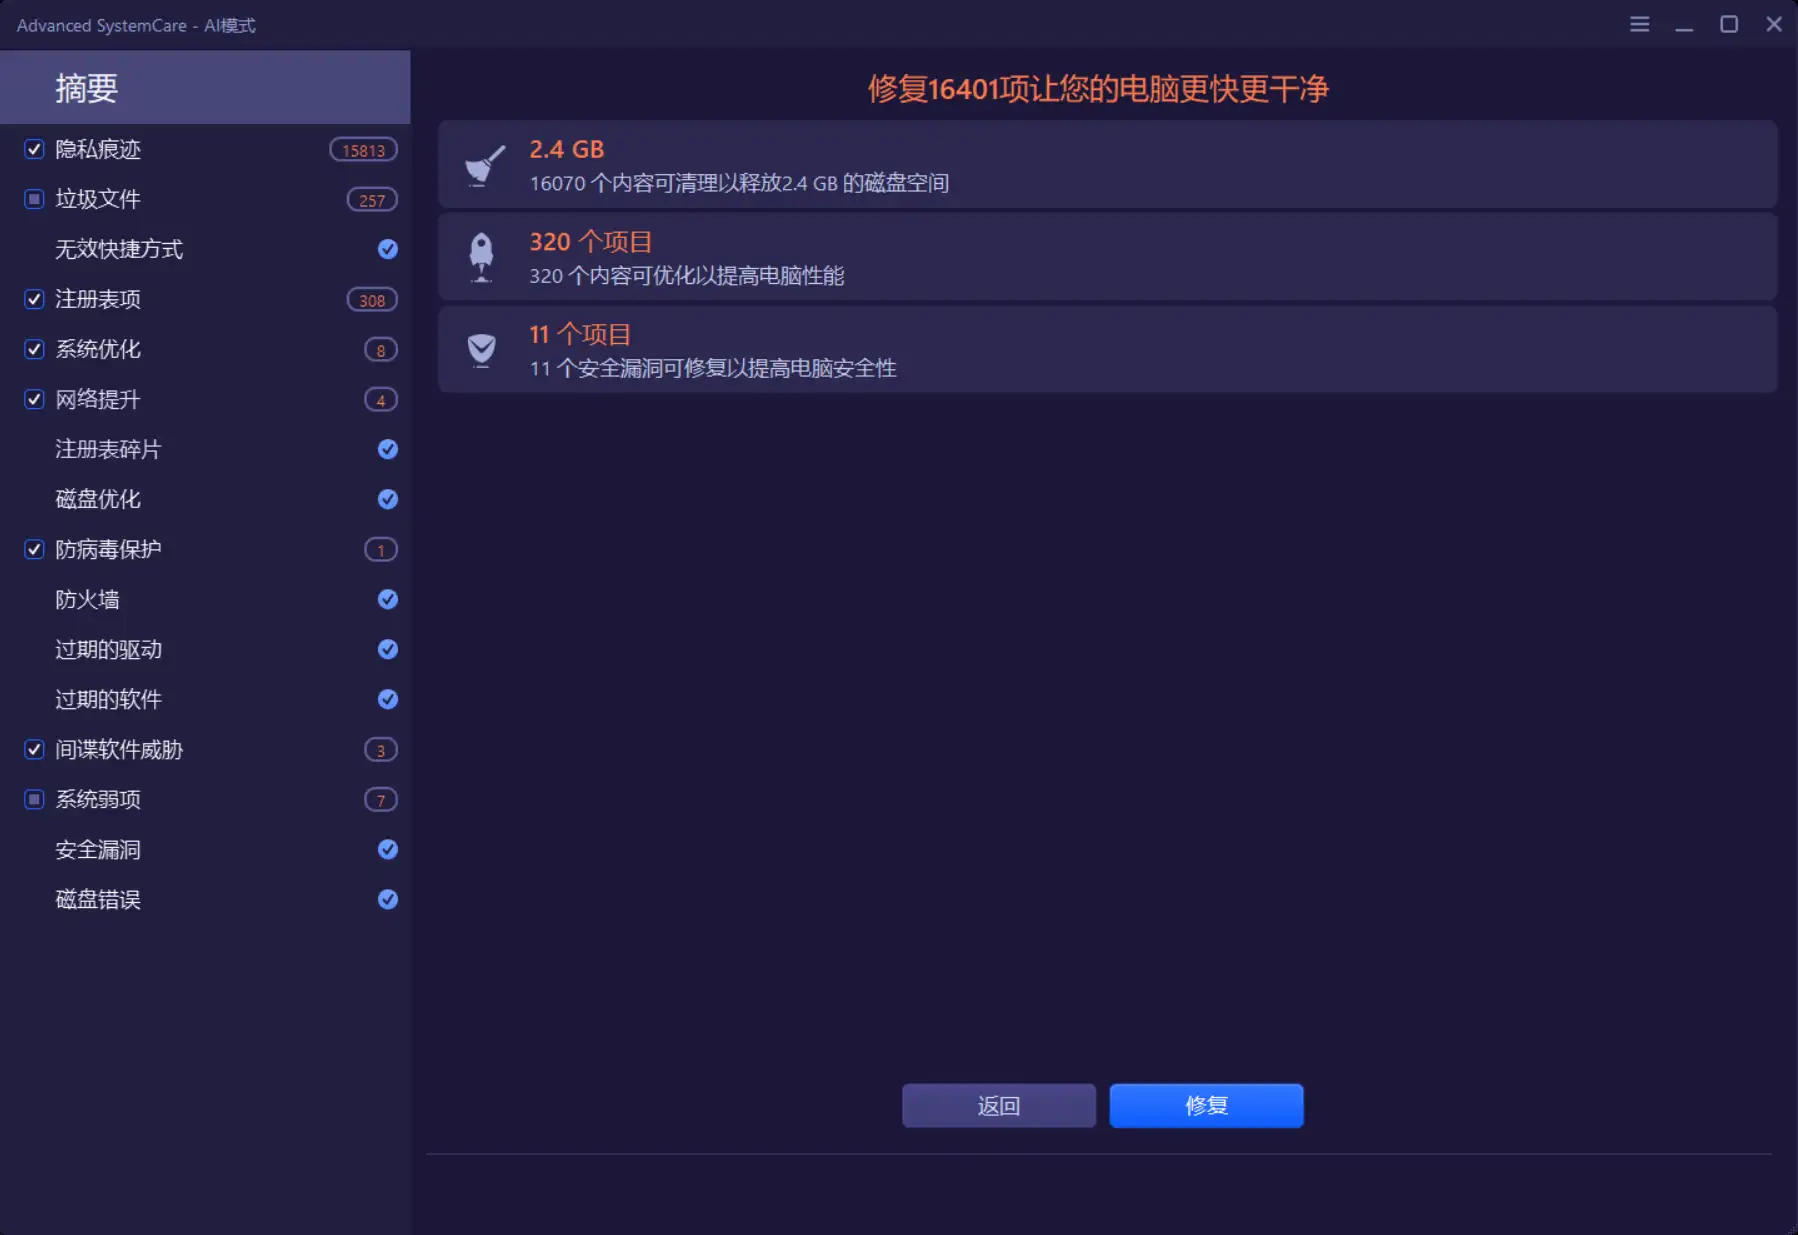Click the 308 badge next to 注册表项
1798x1235 pixels.
click(x=371, y=299)
